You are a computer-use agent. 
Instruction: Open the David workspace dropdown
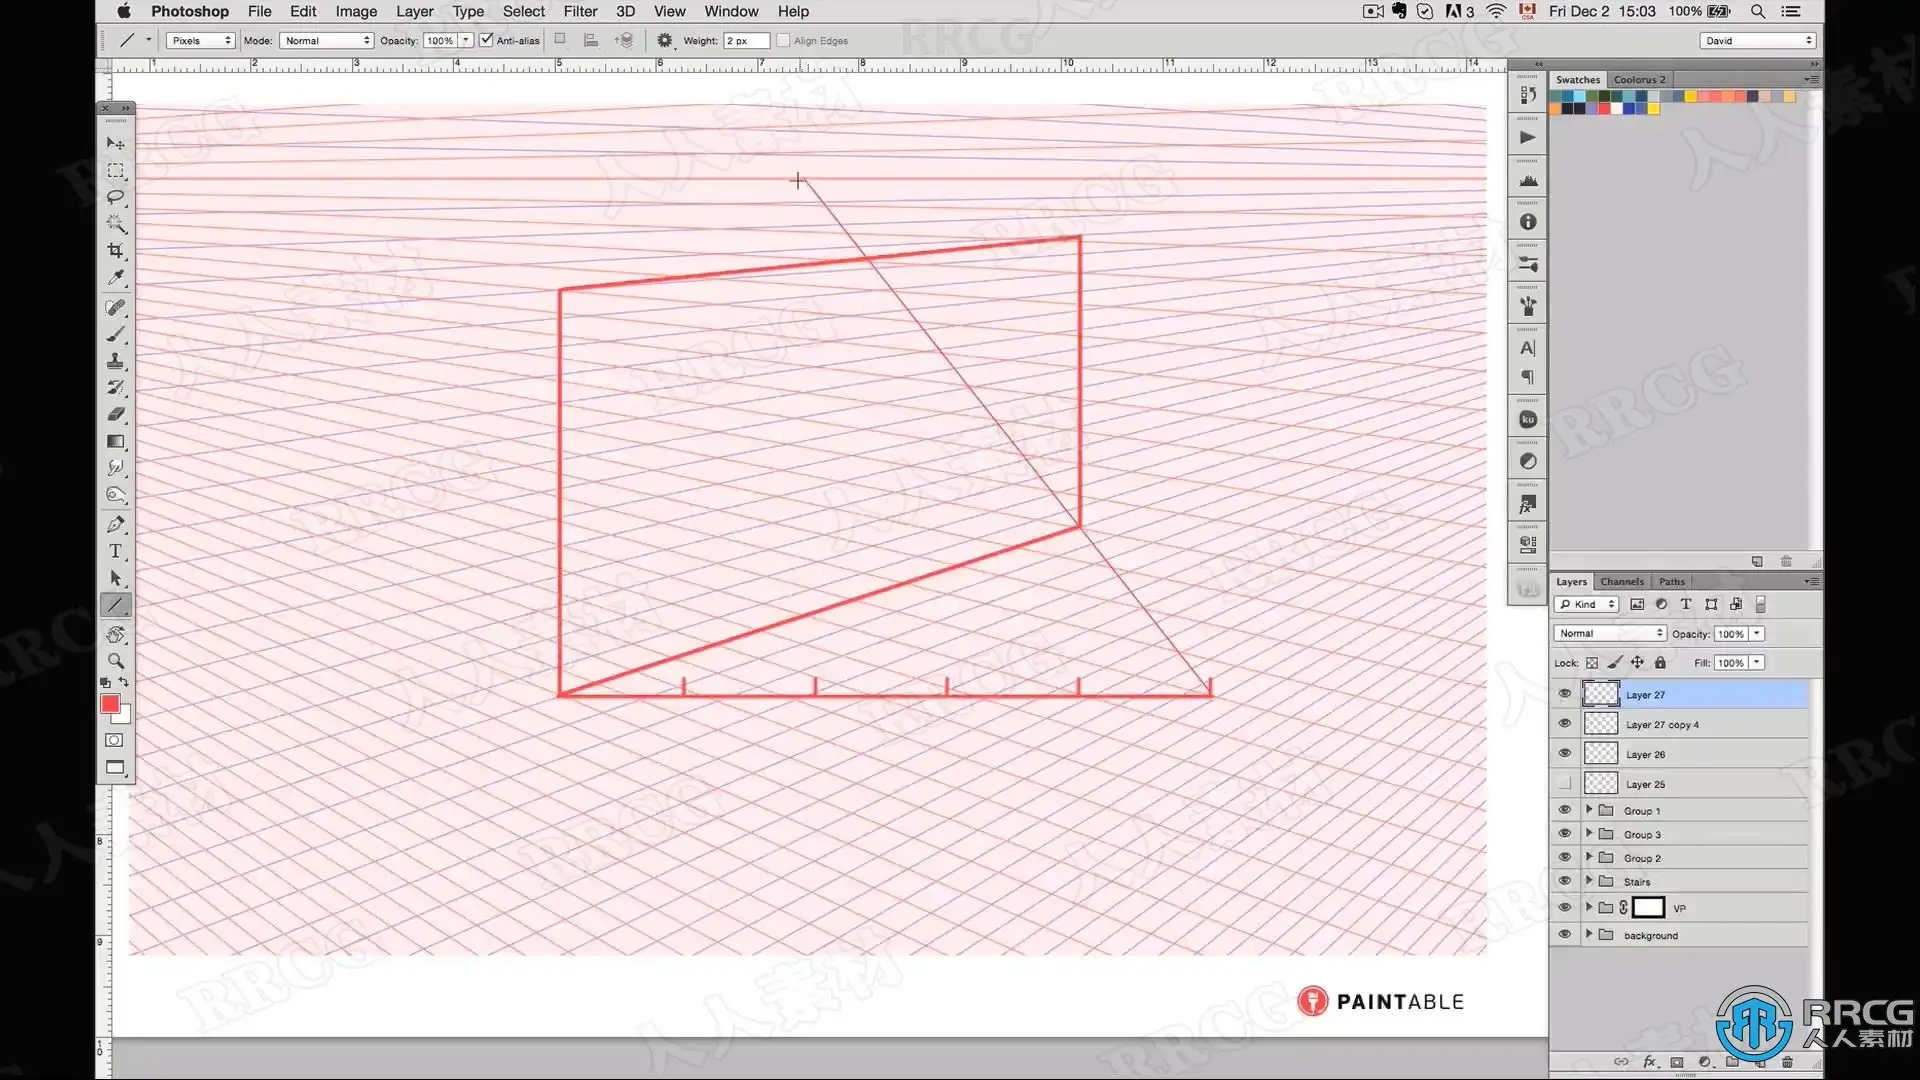1757,40
